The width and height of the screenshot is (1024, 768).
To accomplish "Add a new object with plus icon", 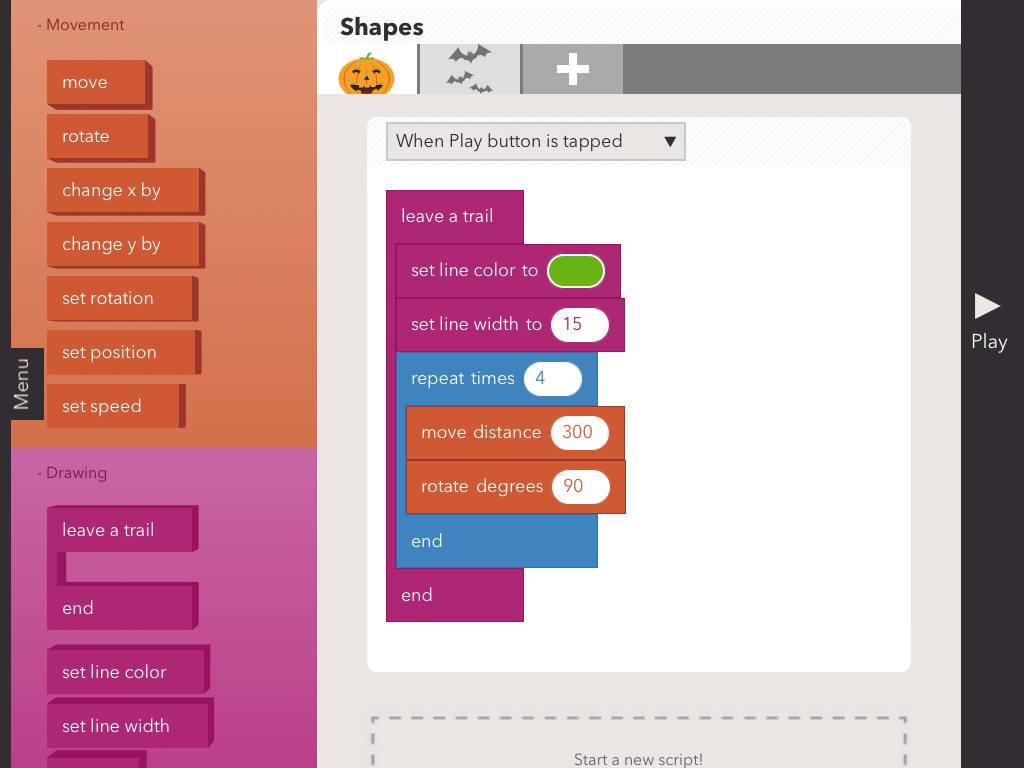I will (572, 69).
